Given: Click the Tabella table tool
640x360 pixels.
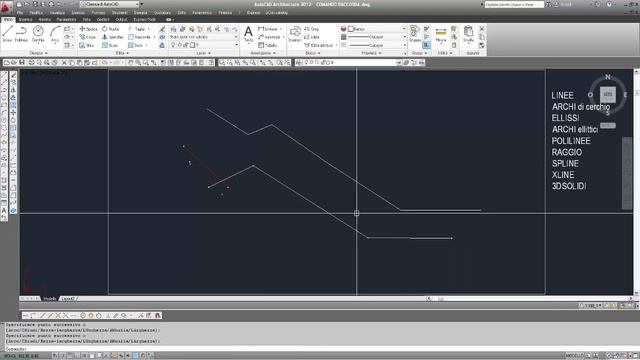Looking at the screenshot, I should pos(268,45).
